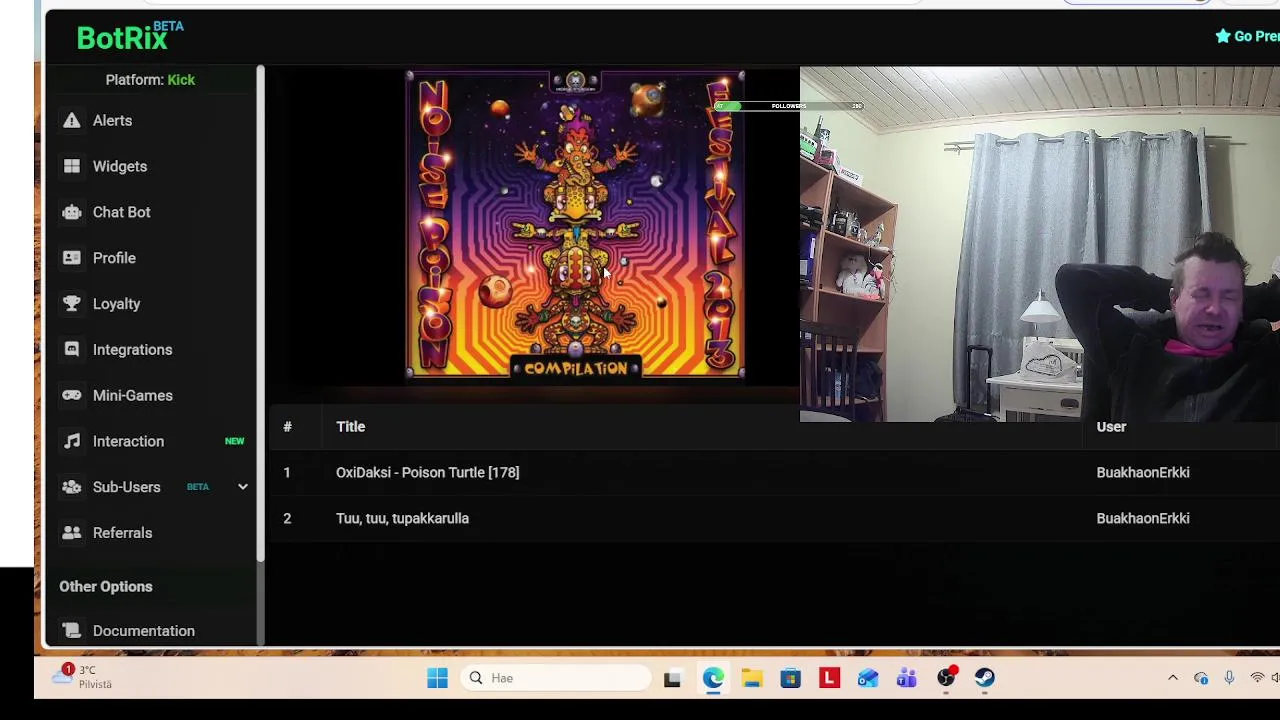Open the Windows Start menu
The image size is (1280, 720).
click(437, 678)
